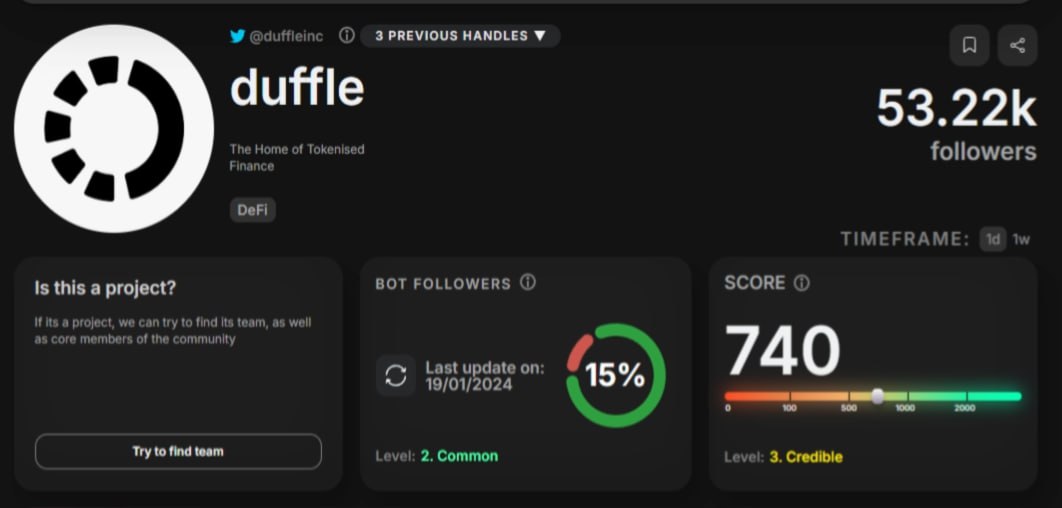Click the 15% bot followers ring
The width and height of the screenshot is (1062, 508).
point(616,375)
